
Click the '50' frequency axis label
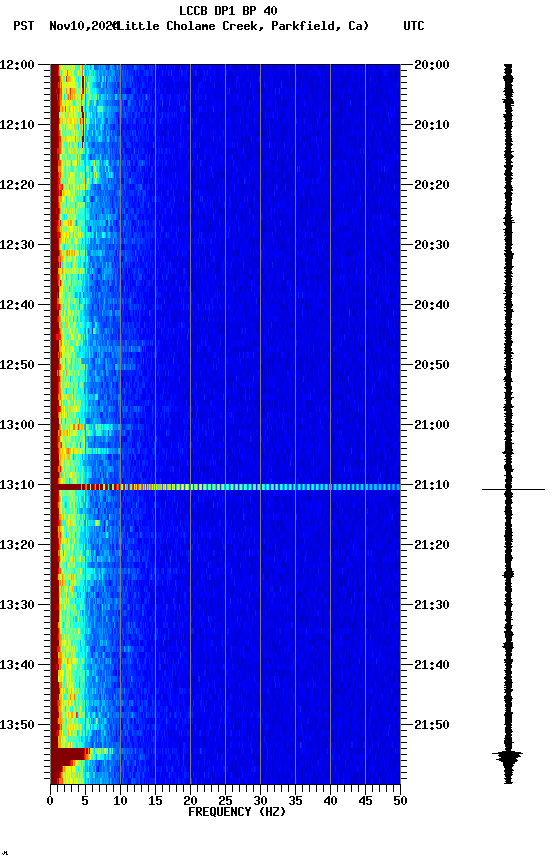point(400,801)
